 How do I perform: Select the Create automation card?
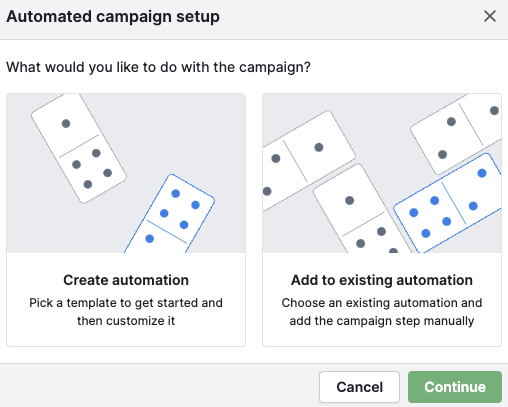126,220
